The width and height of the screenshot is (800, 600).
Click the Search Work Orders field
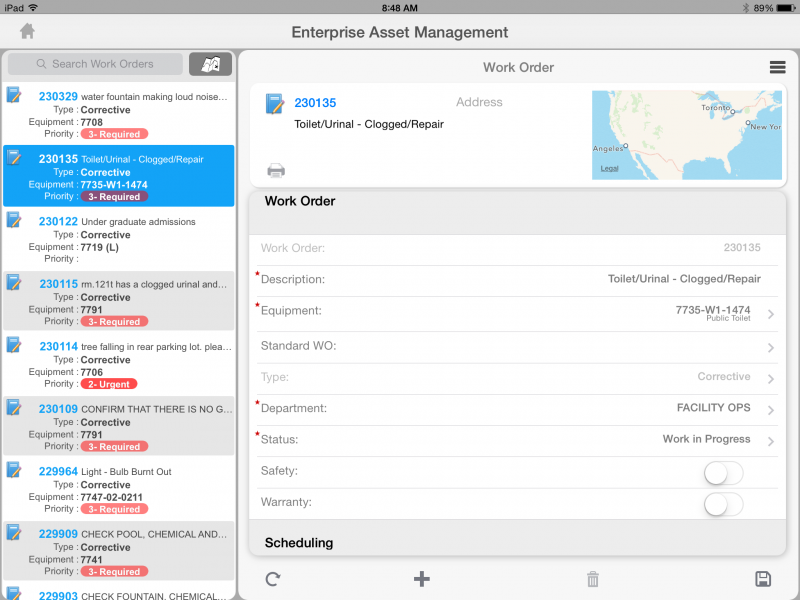95,64
